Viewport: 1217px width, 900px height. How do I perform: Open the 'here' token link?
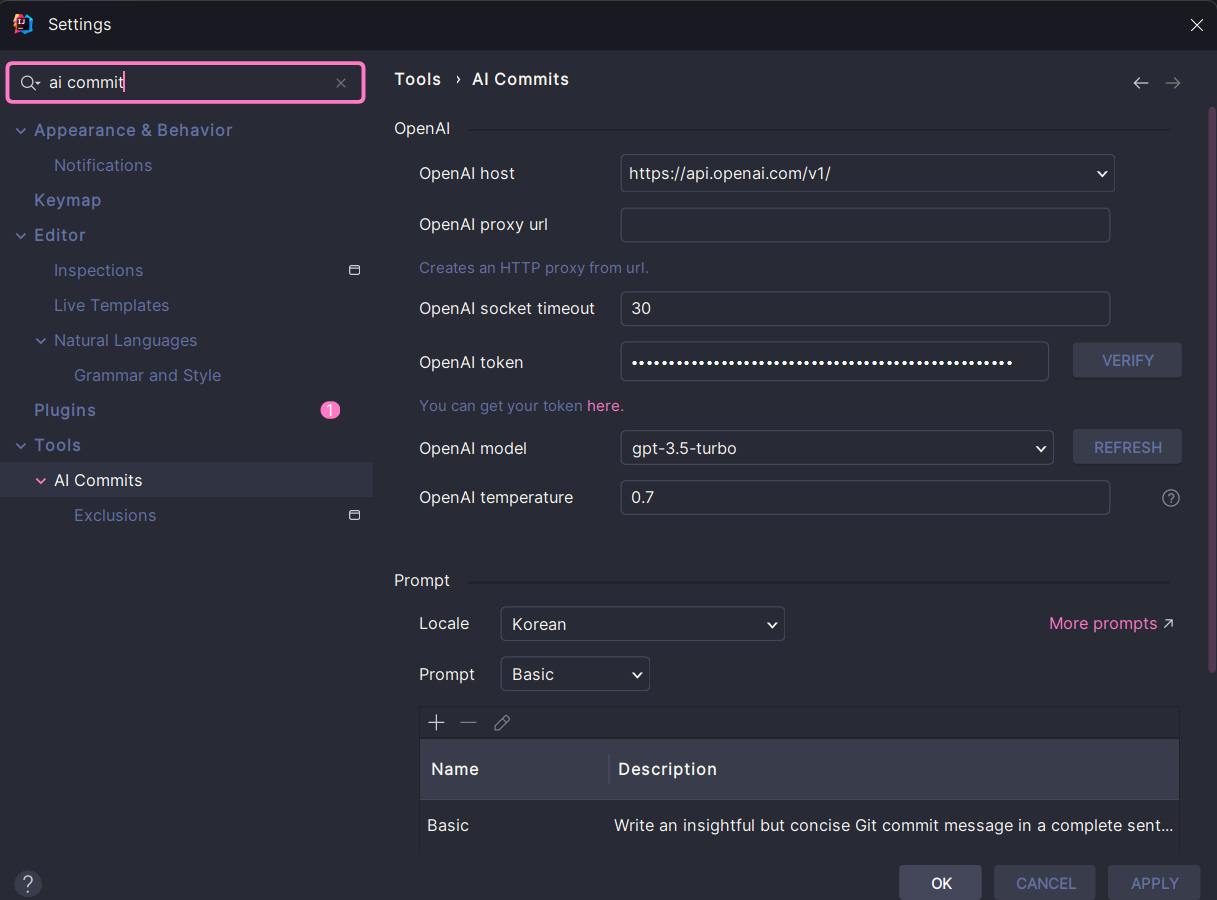click(603, 406)
